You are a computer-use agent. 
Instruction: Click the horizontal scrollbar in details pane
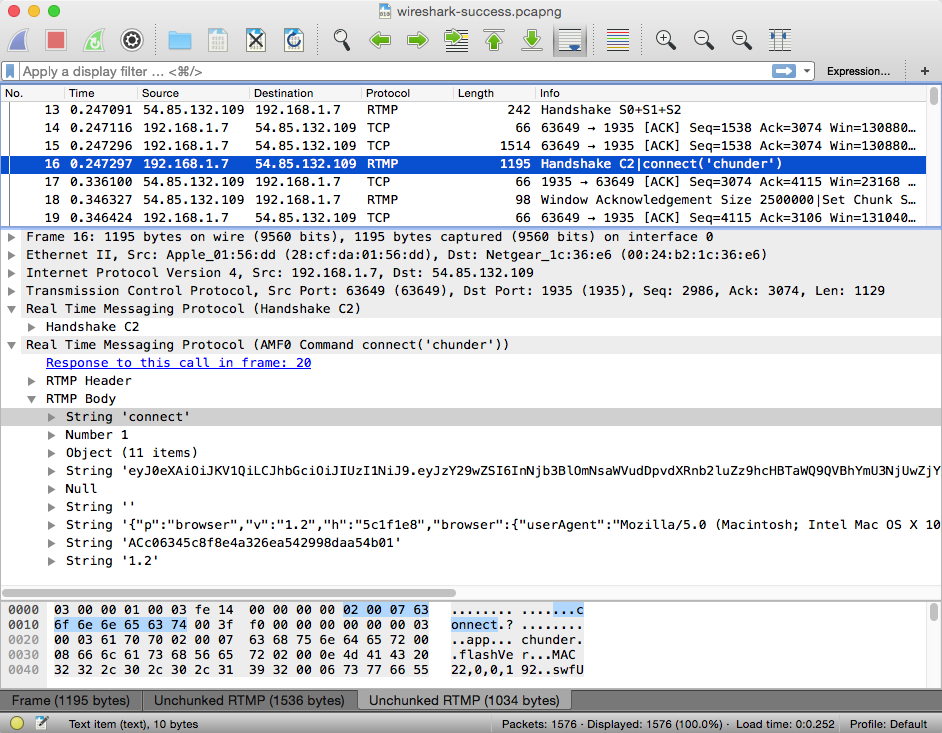click(229, 593)
